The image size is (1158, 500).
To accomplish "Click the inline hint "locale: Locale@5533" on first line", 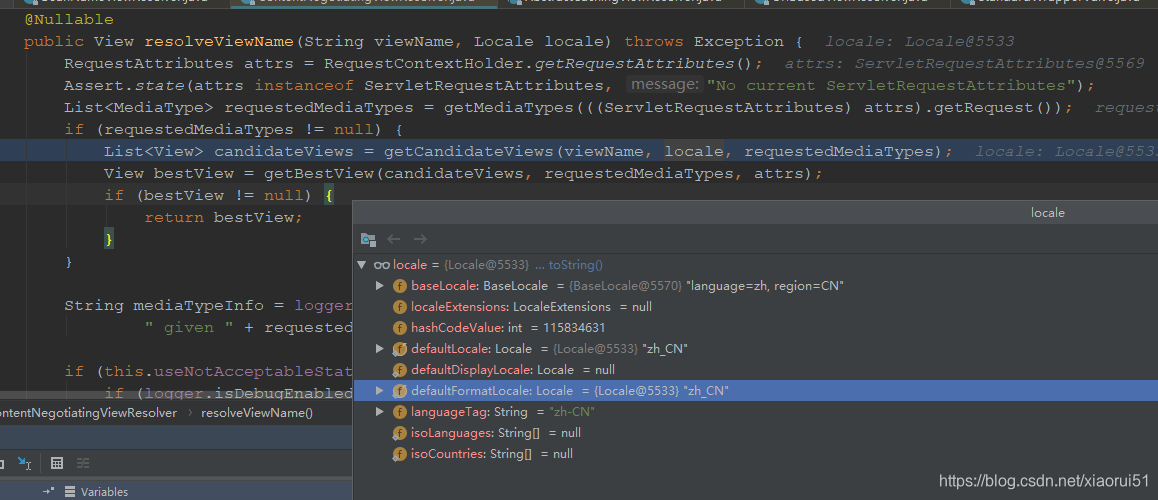I will coord(919,41).
